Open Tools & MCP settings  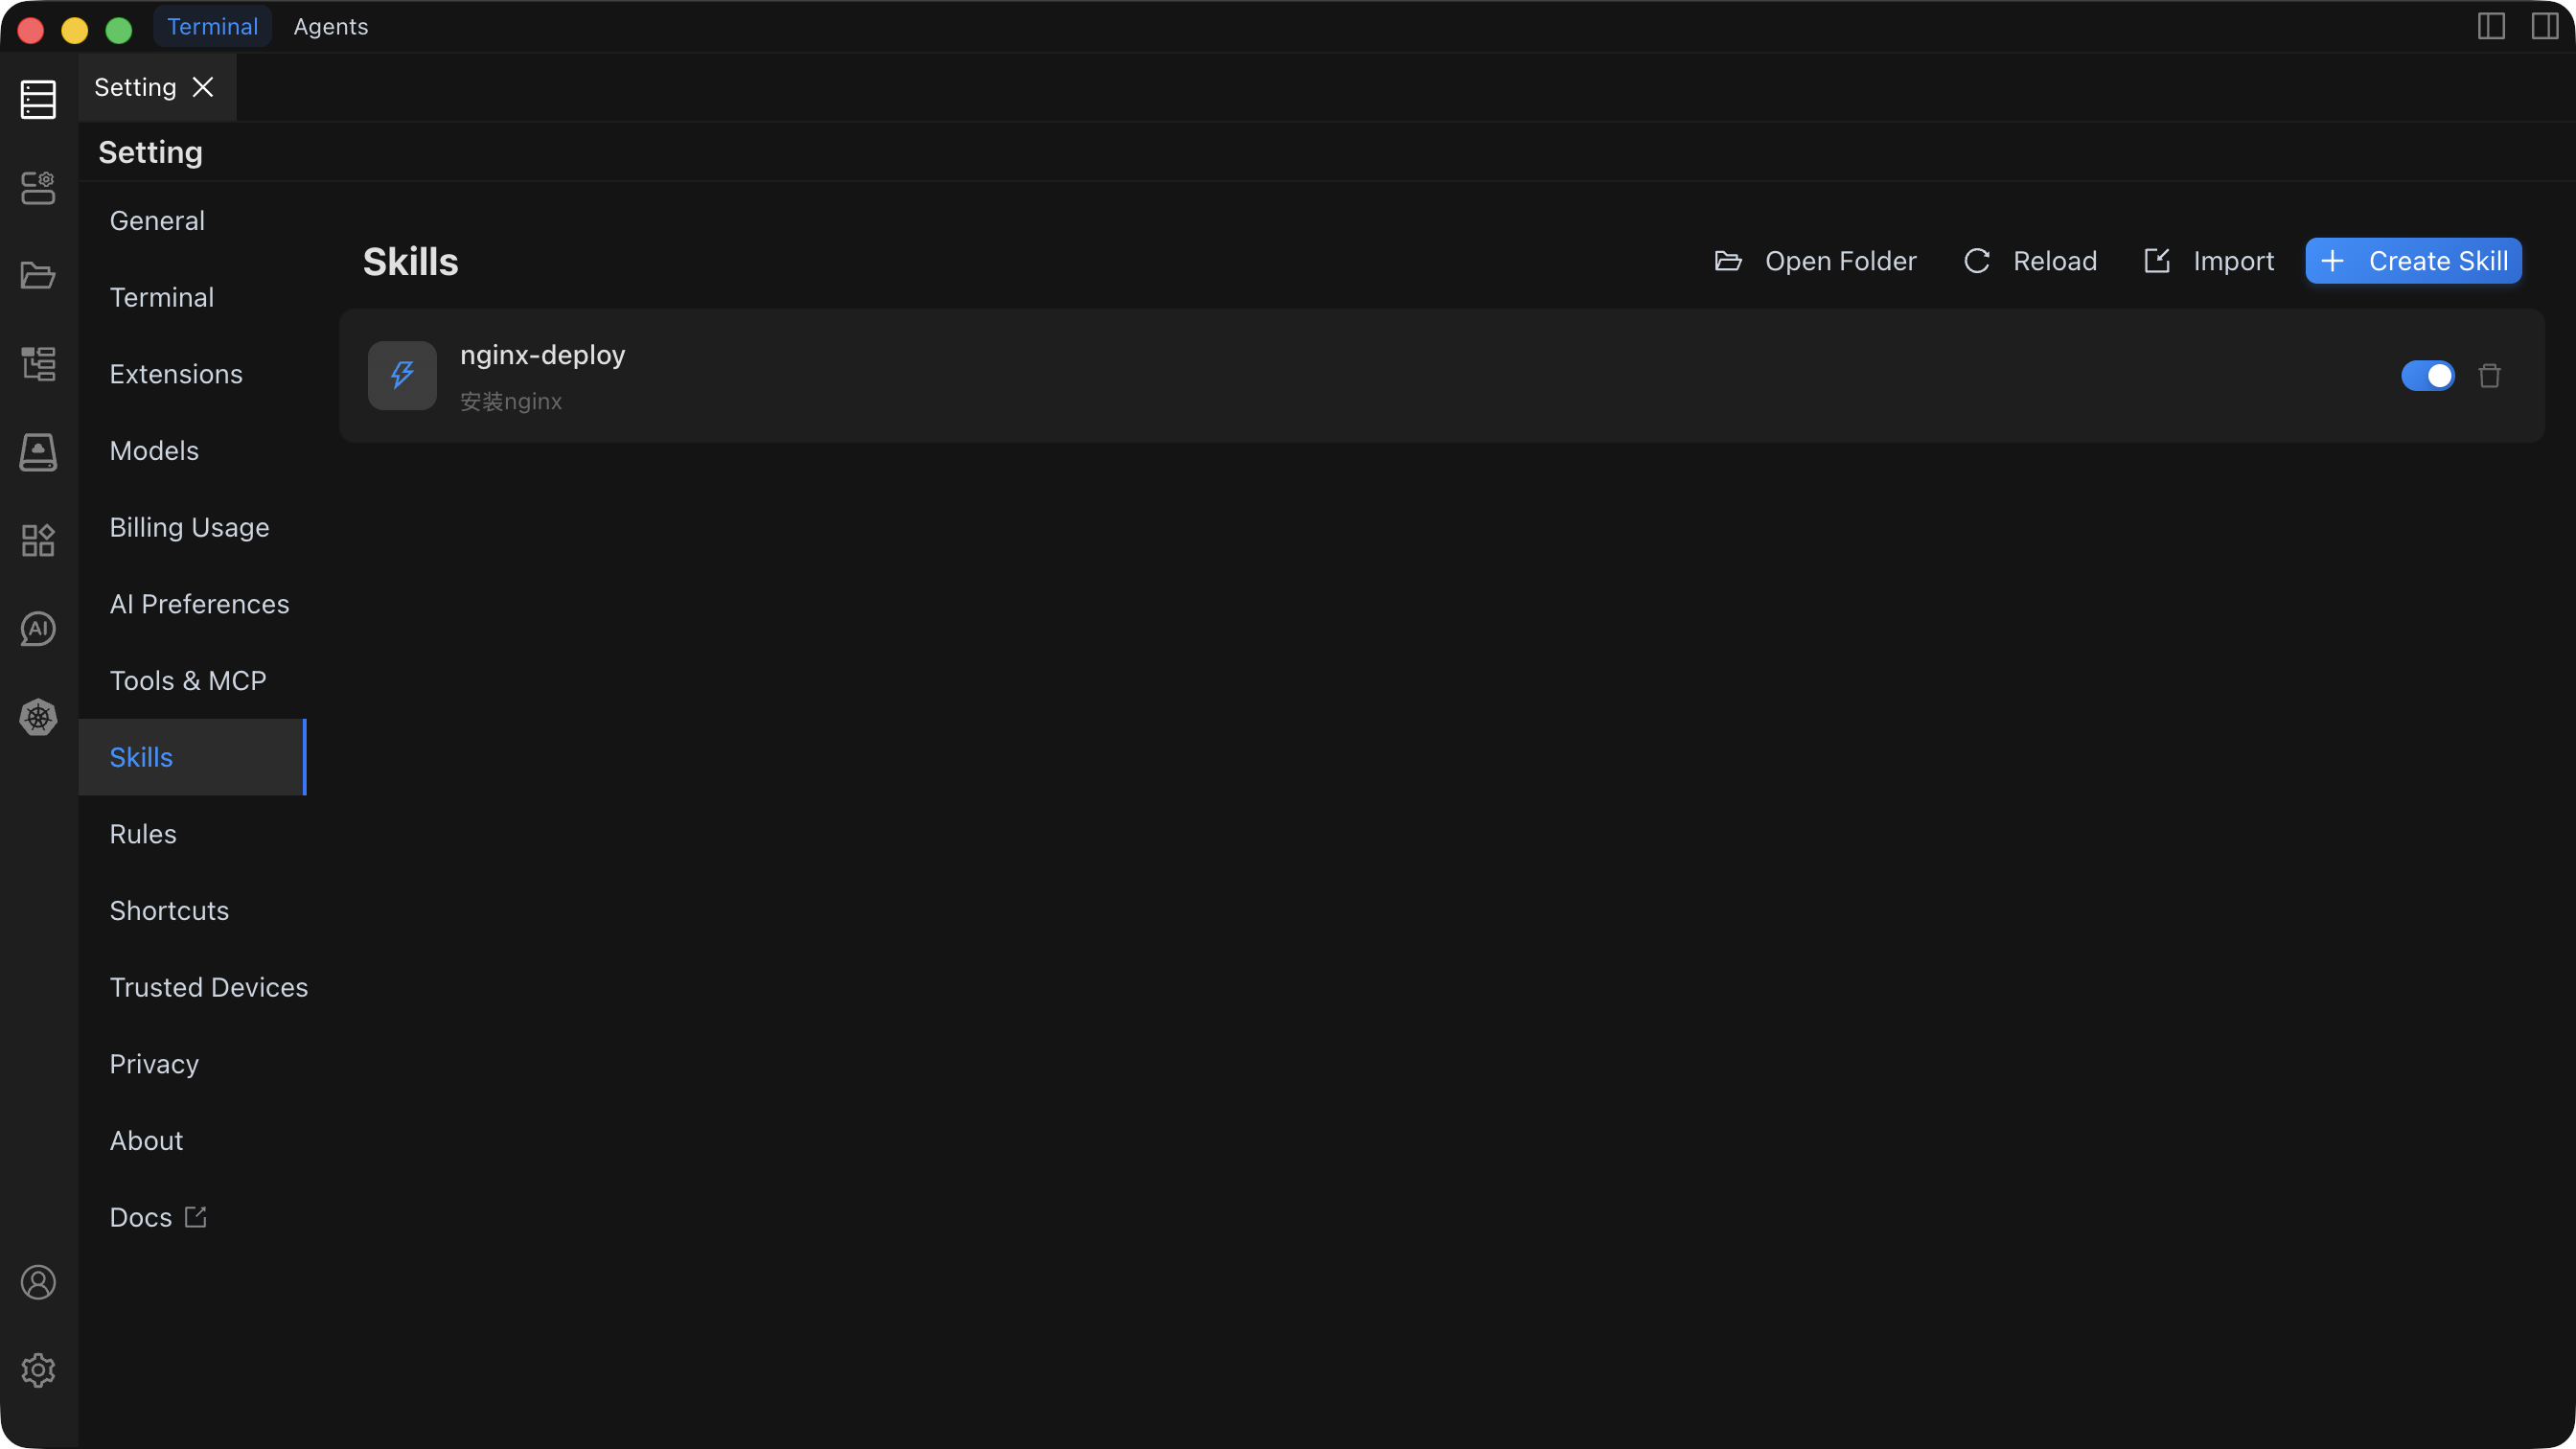tap(188, 681)
